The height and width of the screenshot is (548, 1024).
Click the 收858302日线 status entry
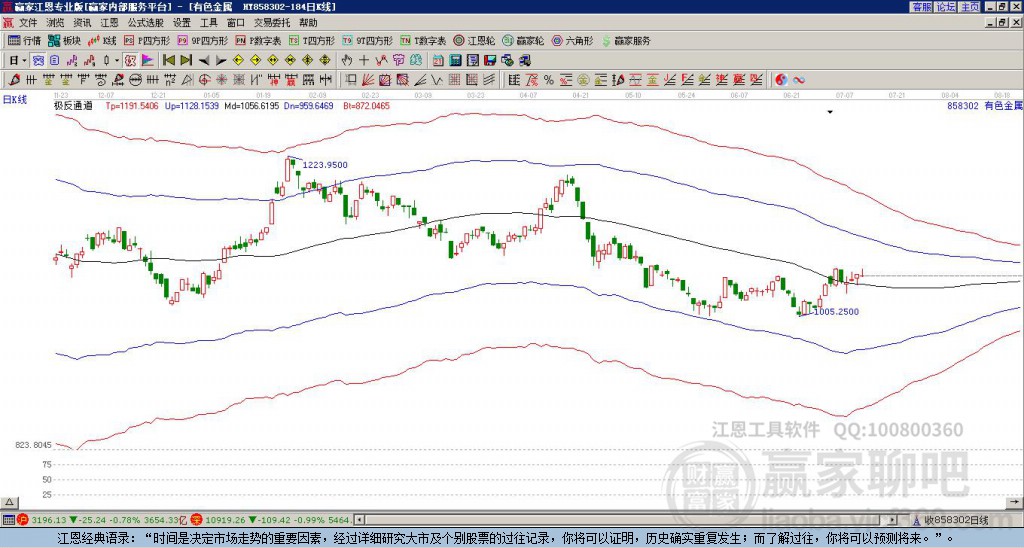[x=956, y=520]
